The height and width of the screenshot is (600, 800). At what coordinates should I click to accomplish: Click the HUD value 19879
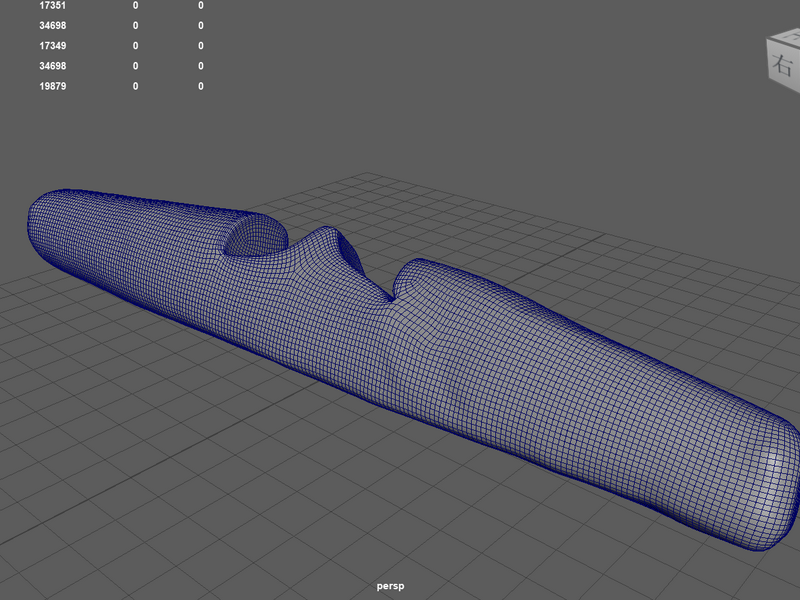coord(53,86)
